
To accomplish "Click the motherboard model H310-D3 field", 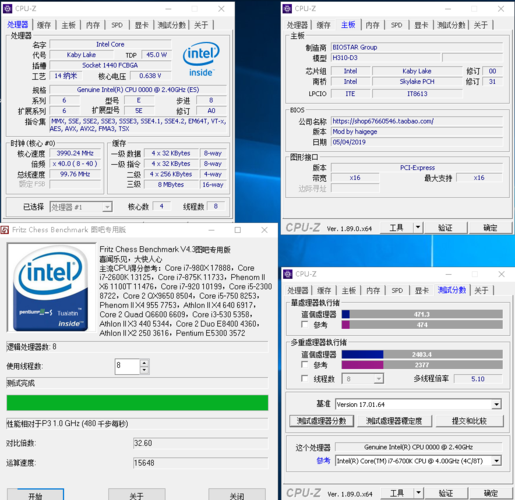I will 385,58.
